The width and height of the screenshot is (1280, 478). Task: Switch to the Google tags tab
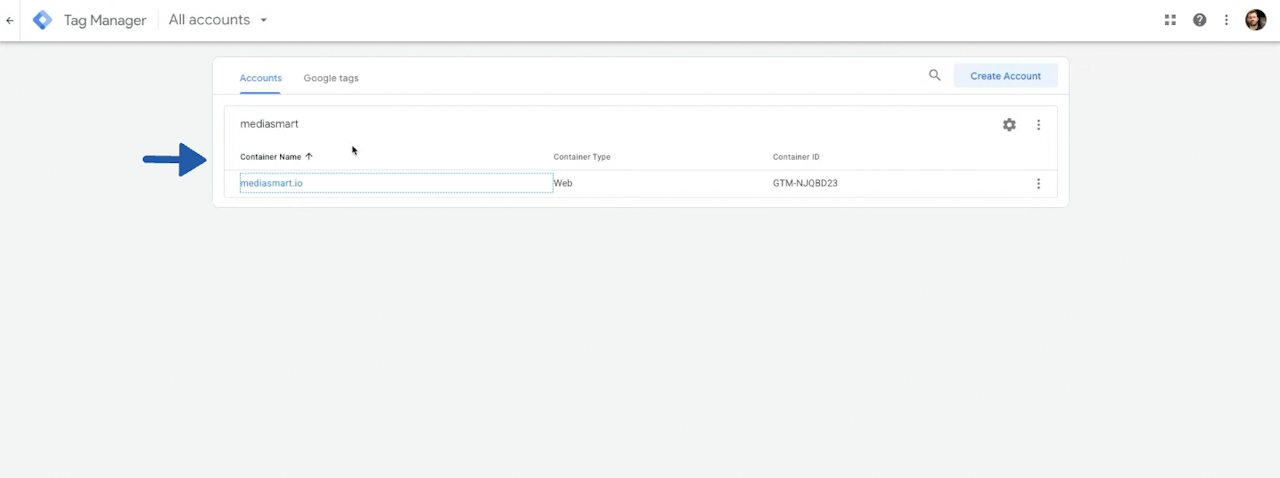pos(331,78)
